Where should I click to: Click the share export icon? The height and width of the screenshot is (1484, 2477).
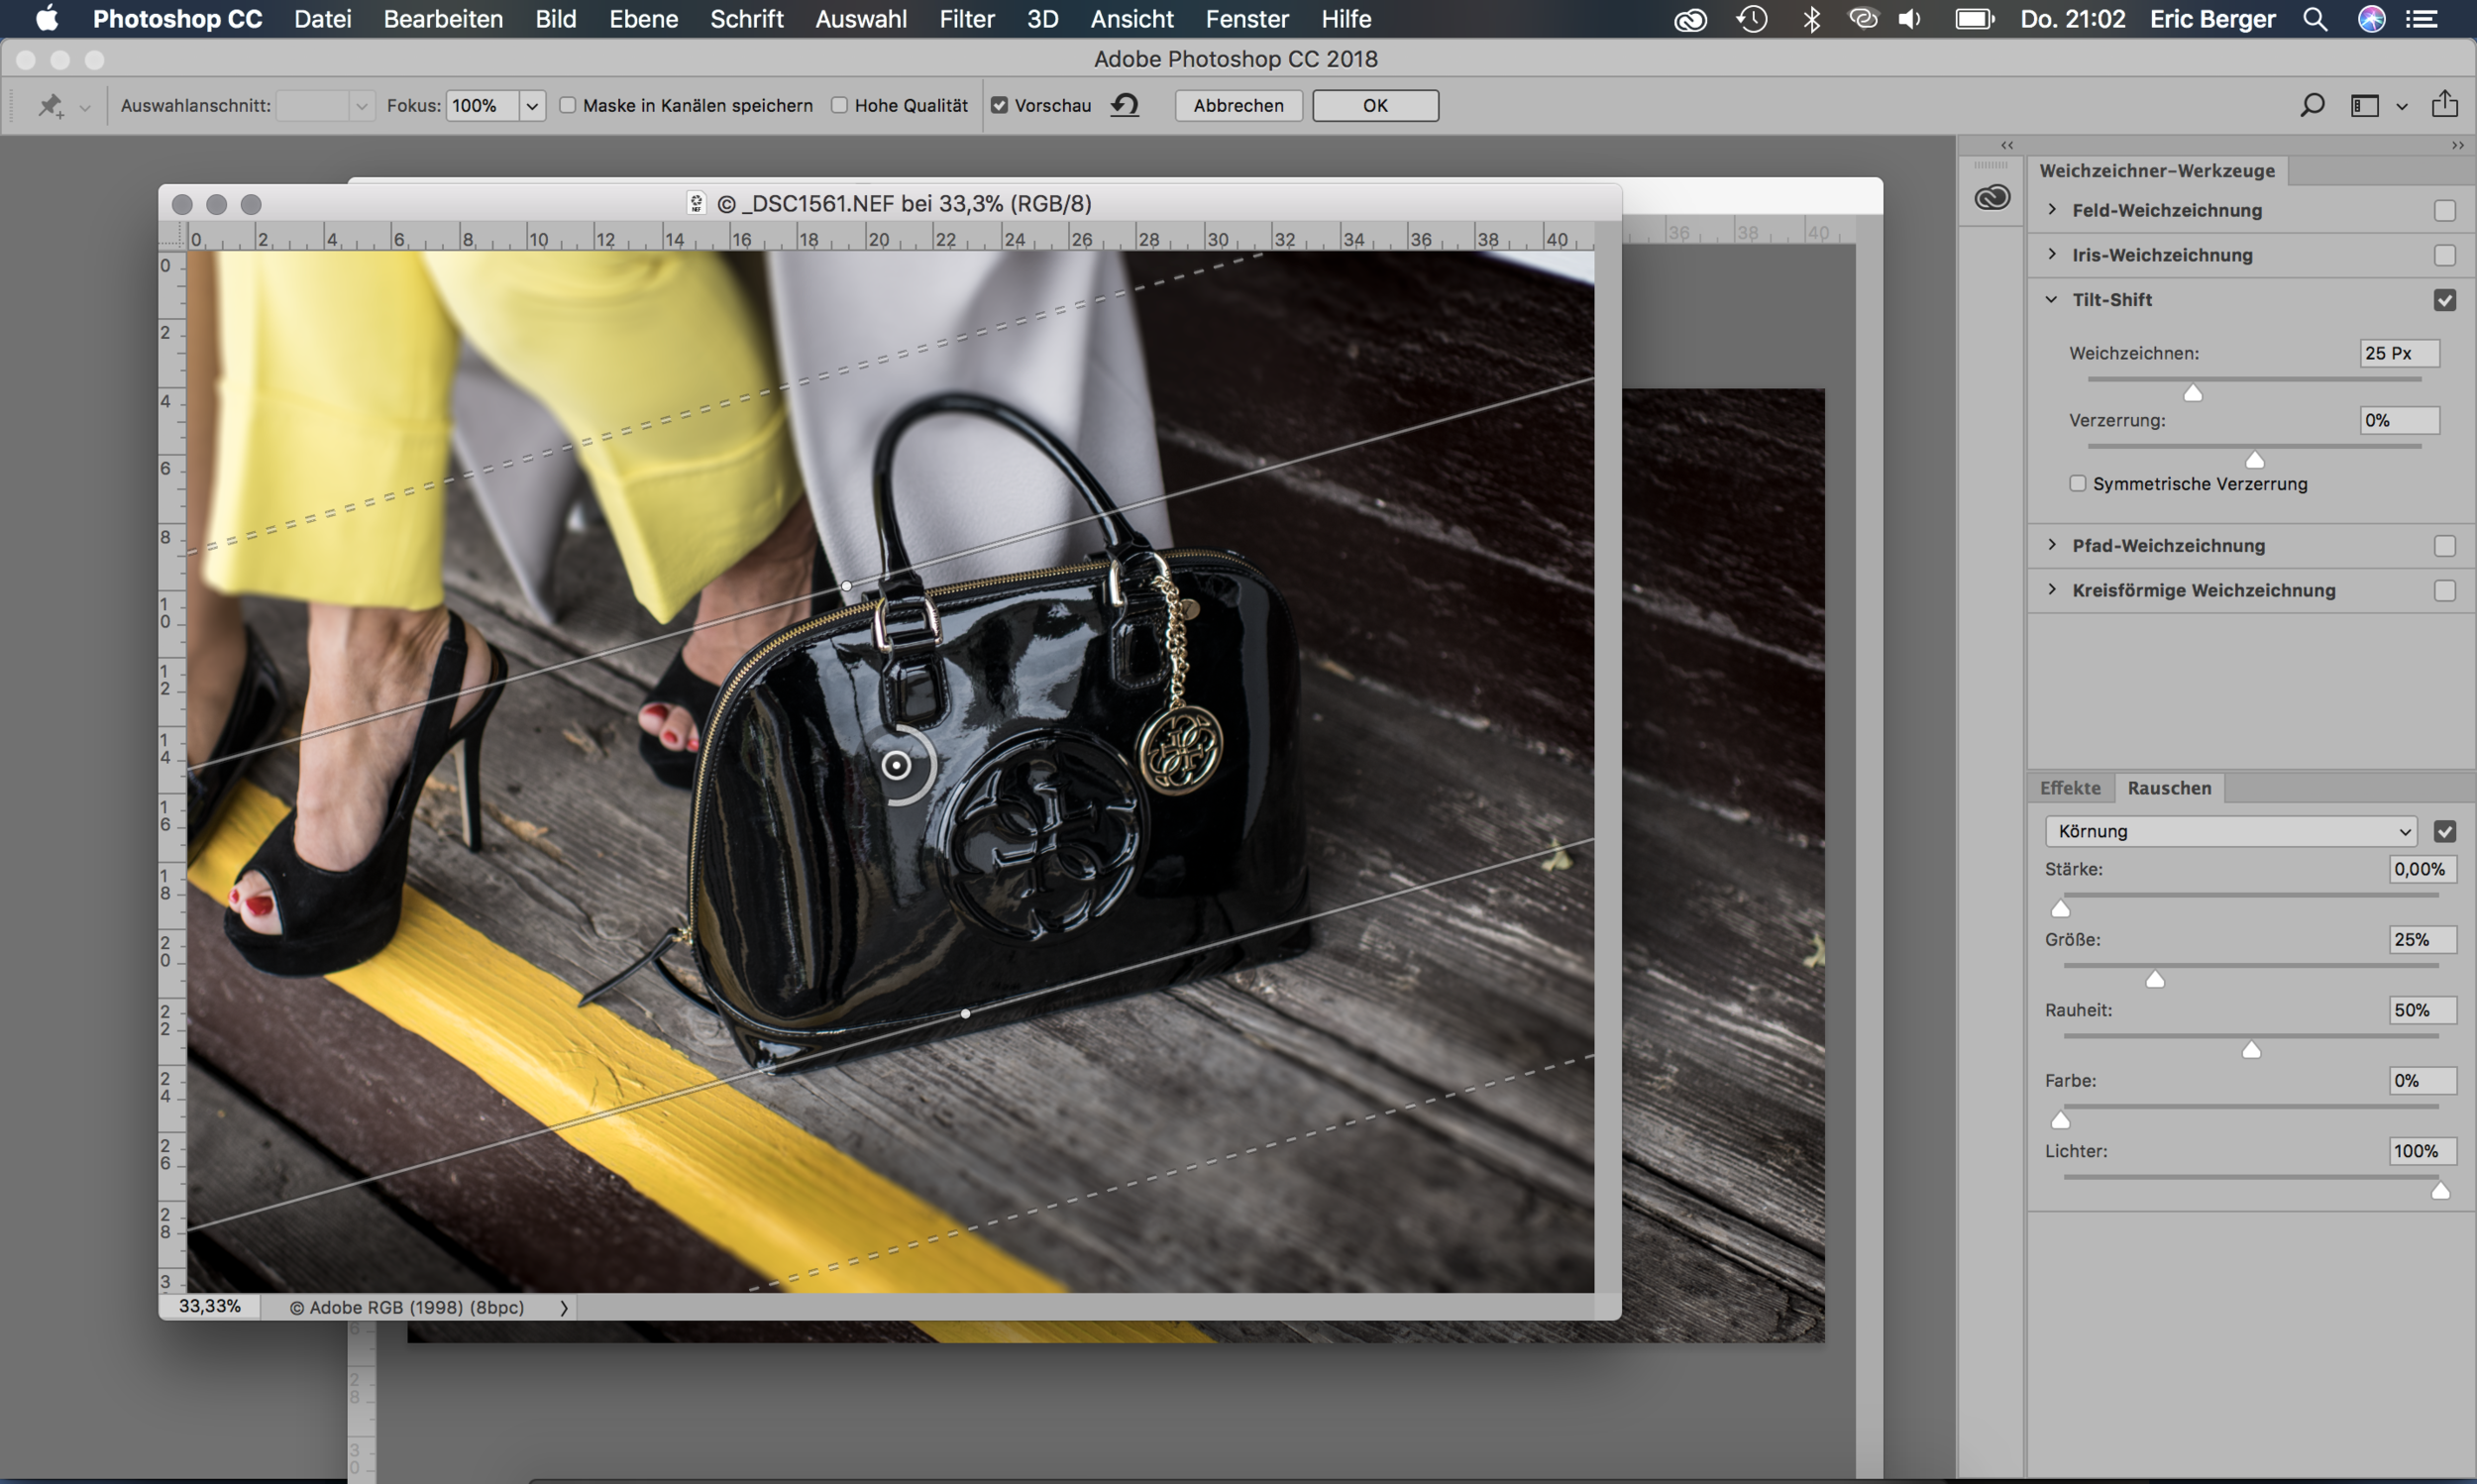pyautogui.click(x=2444, y=103)
